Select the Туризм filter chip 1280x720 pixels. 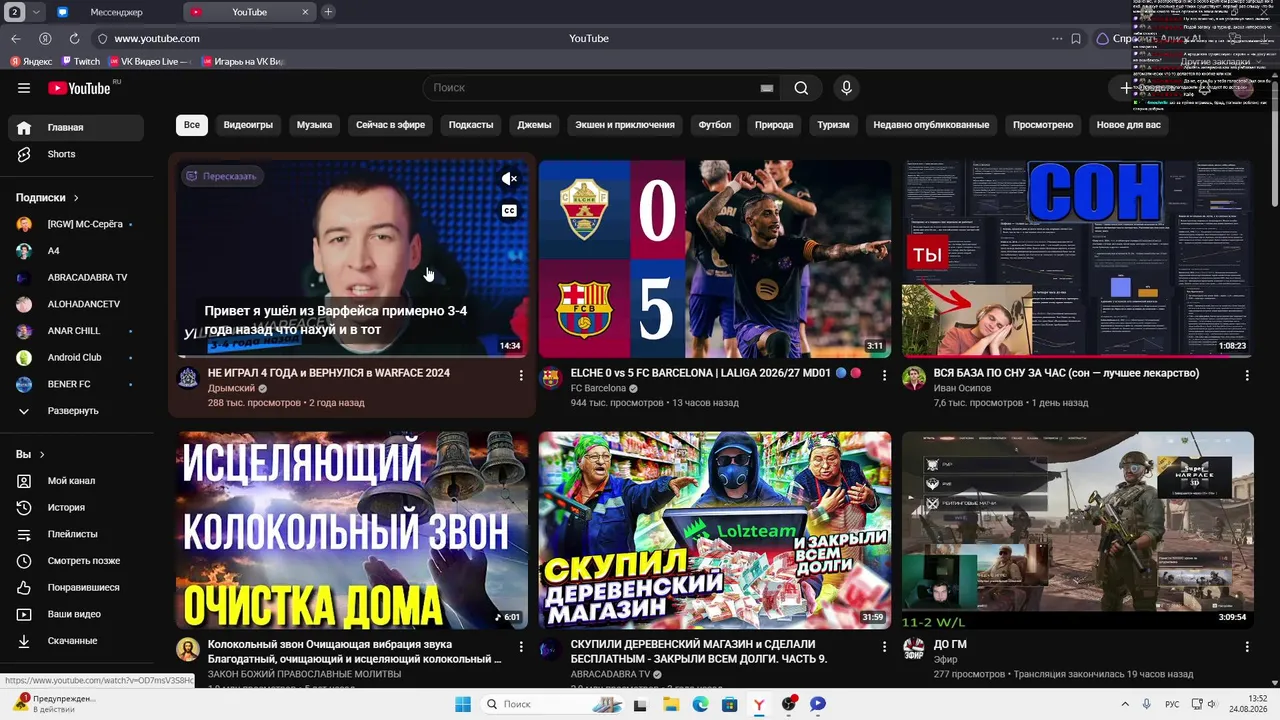coord(833,125)
